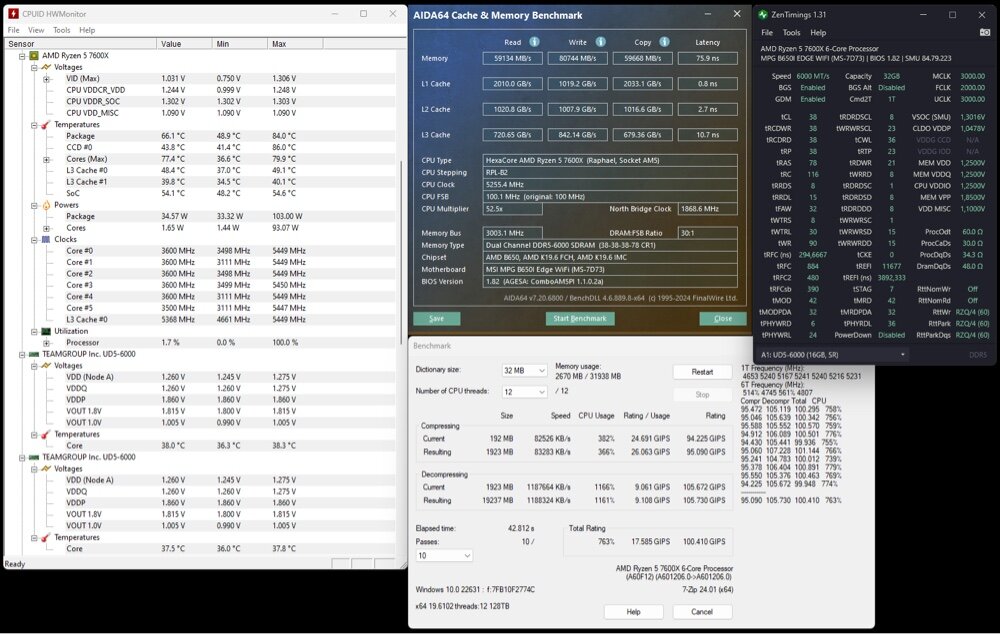The width and height of the screenshot is (1000, 634).
Task: Click the memory module icon of lower TEAMGROUP Inc. UD5-6000
Action: click(x=34, y=457)
